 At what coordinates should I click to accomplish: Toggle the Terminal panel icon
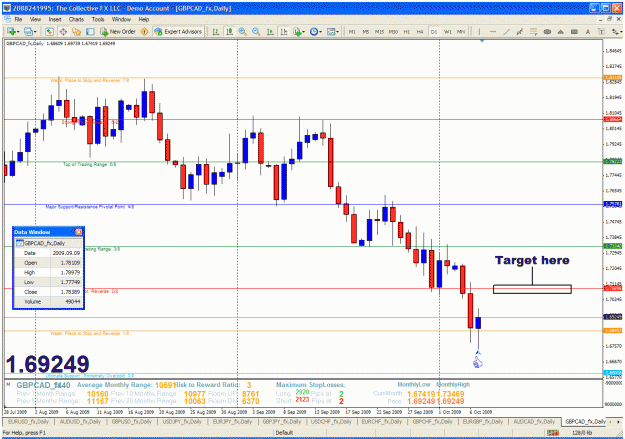click(x=90, y=31)
